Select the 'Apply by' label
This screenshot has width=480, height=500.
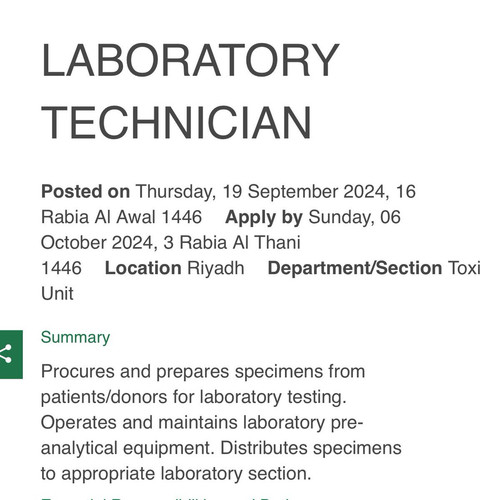pos(264,218)
